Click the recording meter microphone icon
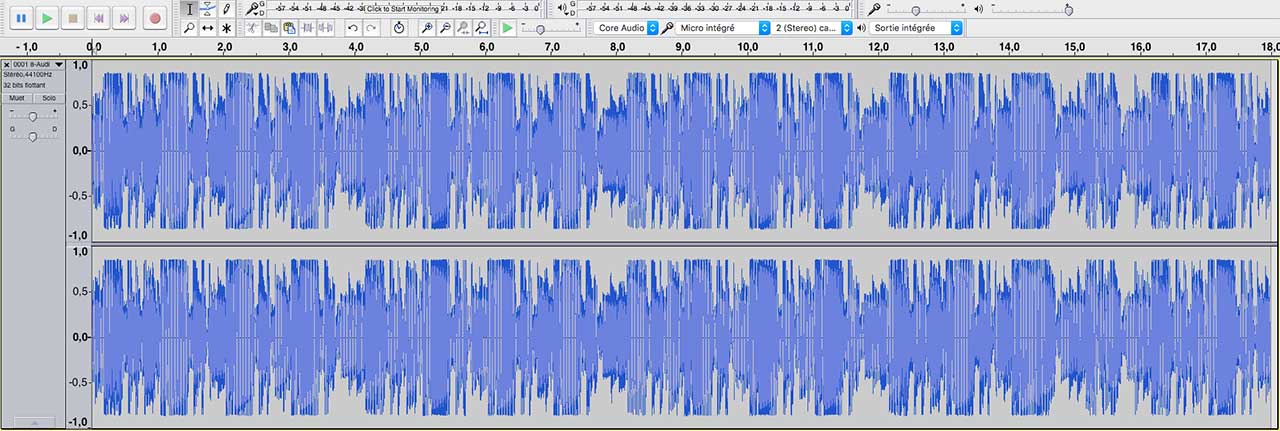The width and height of the screenshot is (1280, 431). pos(253,9)
